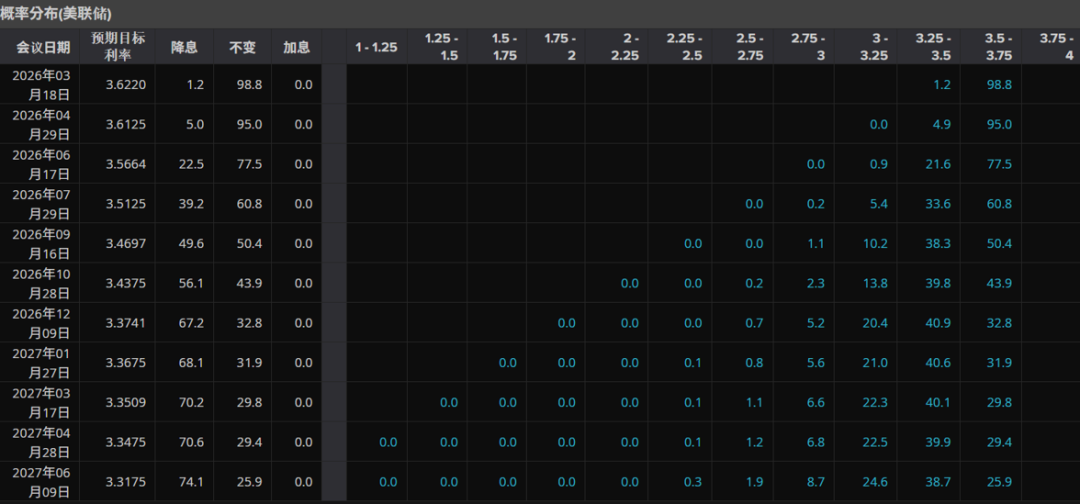This screenshot has height=504, width=1080.
Task: Click 2.75 - 3 value 5.6 in January 2027 row
Action: [x=815, y=363]
